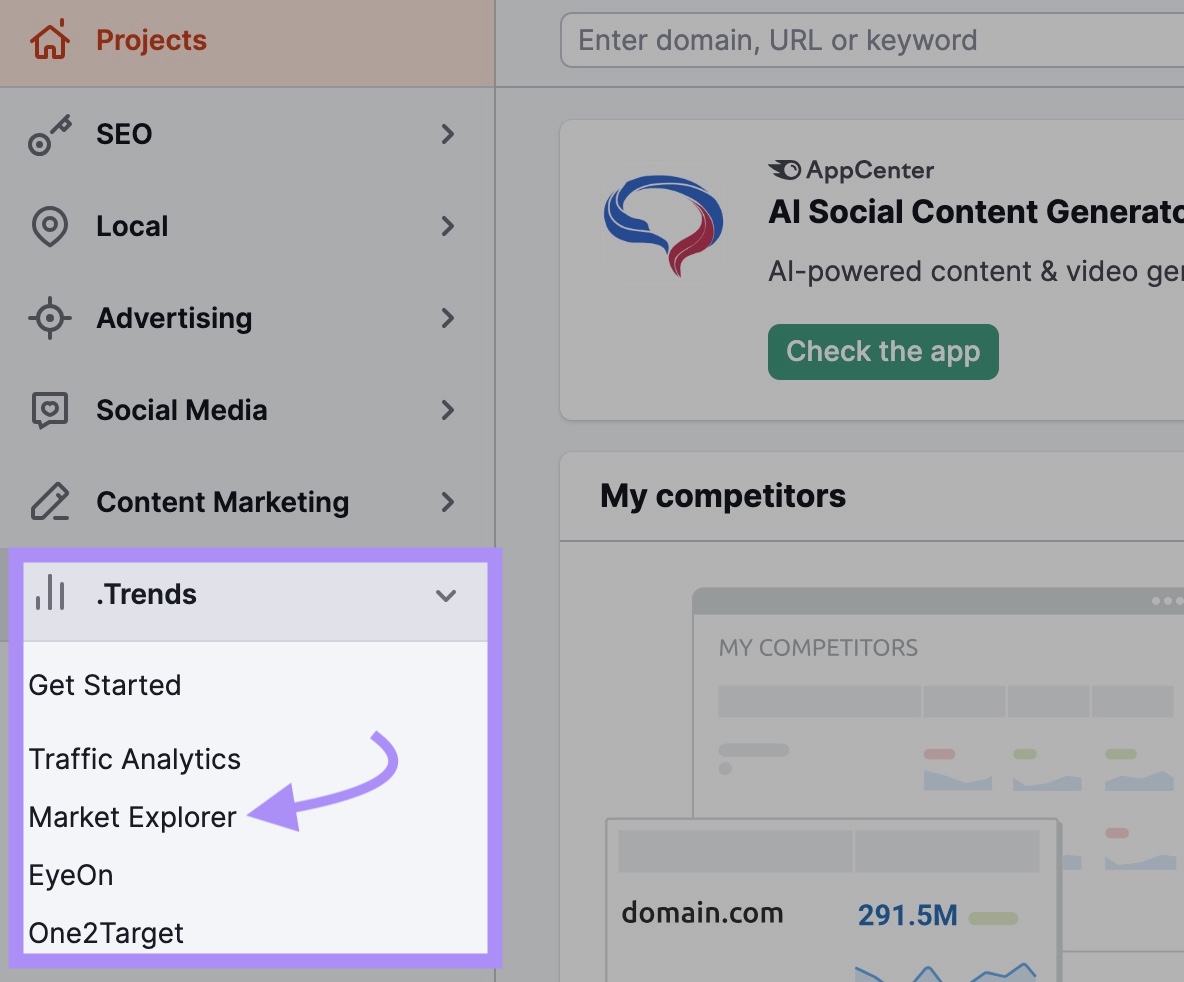Collapse the .Trends section chevron

pos(446,594)
